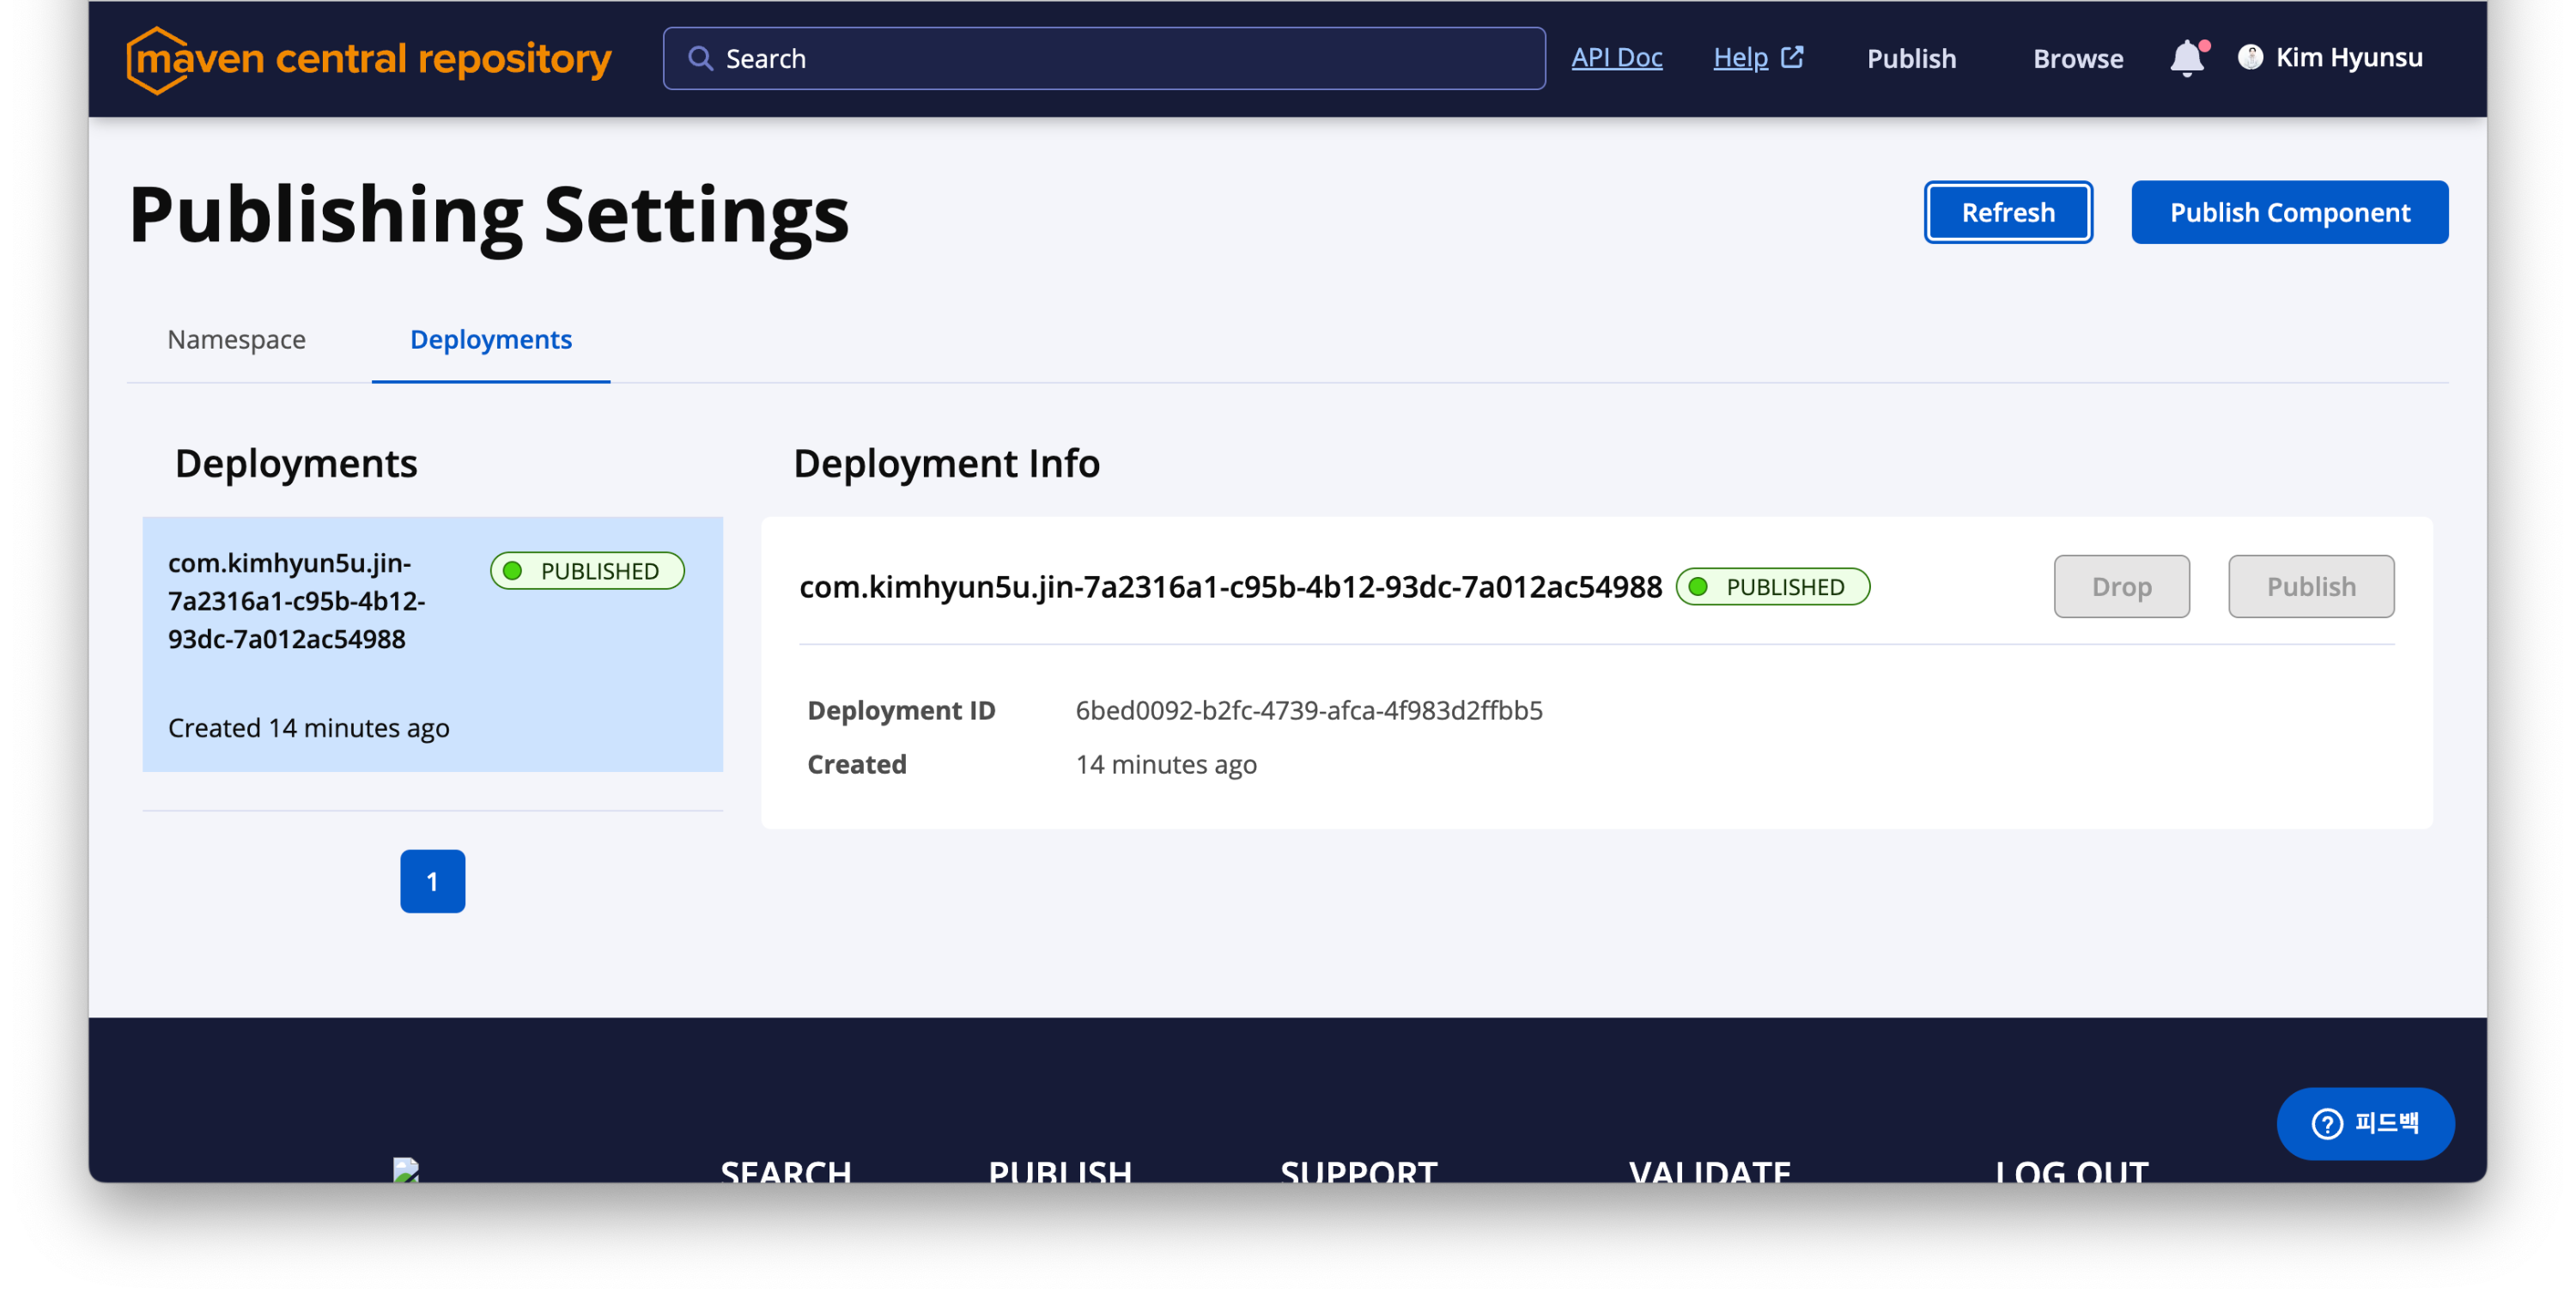Go to pagination page 1
Image resolution: width=2576 pixels, height=1300 pixels.
pyautogui.click(x=432, y=881)
